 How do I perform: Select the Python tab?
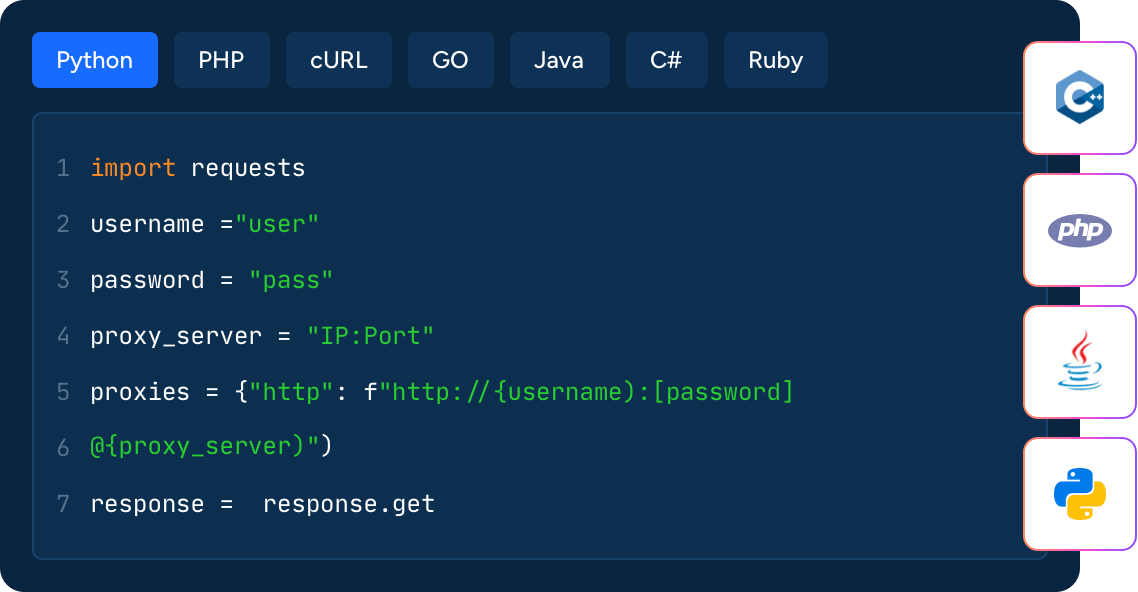95,60
